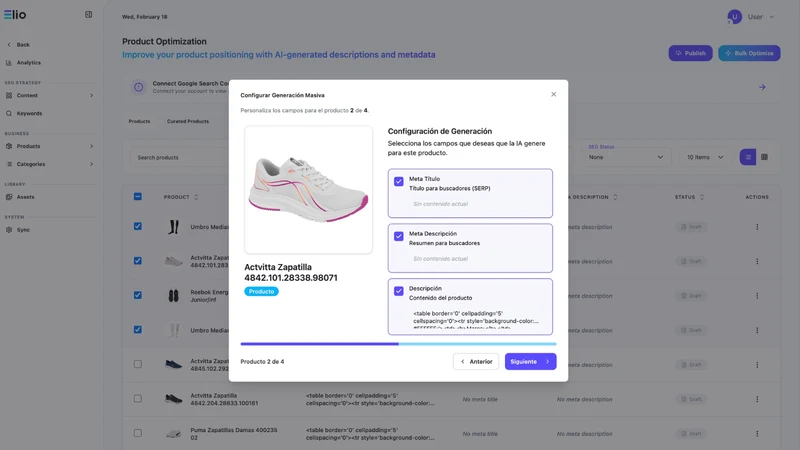
Task: Click the Analytics chart icon
Action: pos(9,63)
